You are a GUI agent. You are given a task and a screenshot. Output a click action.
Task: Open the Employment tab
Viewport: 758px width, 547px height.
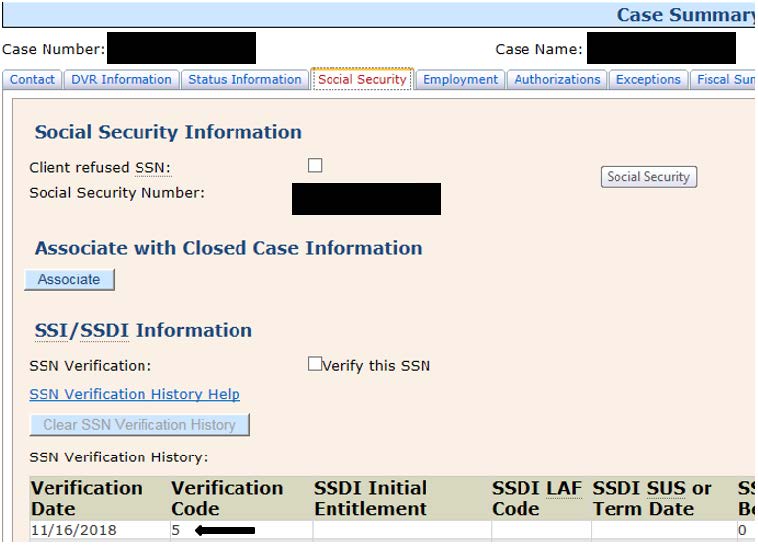pos(460,80)
